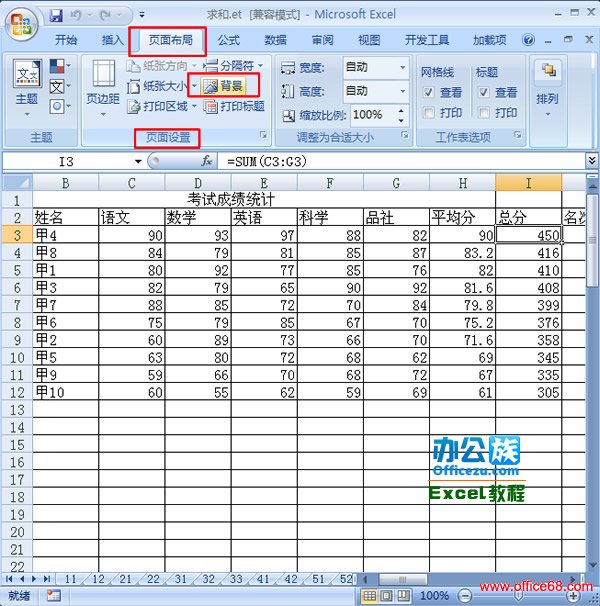Select sheet tab 51
The width and height of the screenshot is (600, 606).
point(318,579)
